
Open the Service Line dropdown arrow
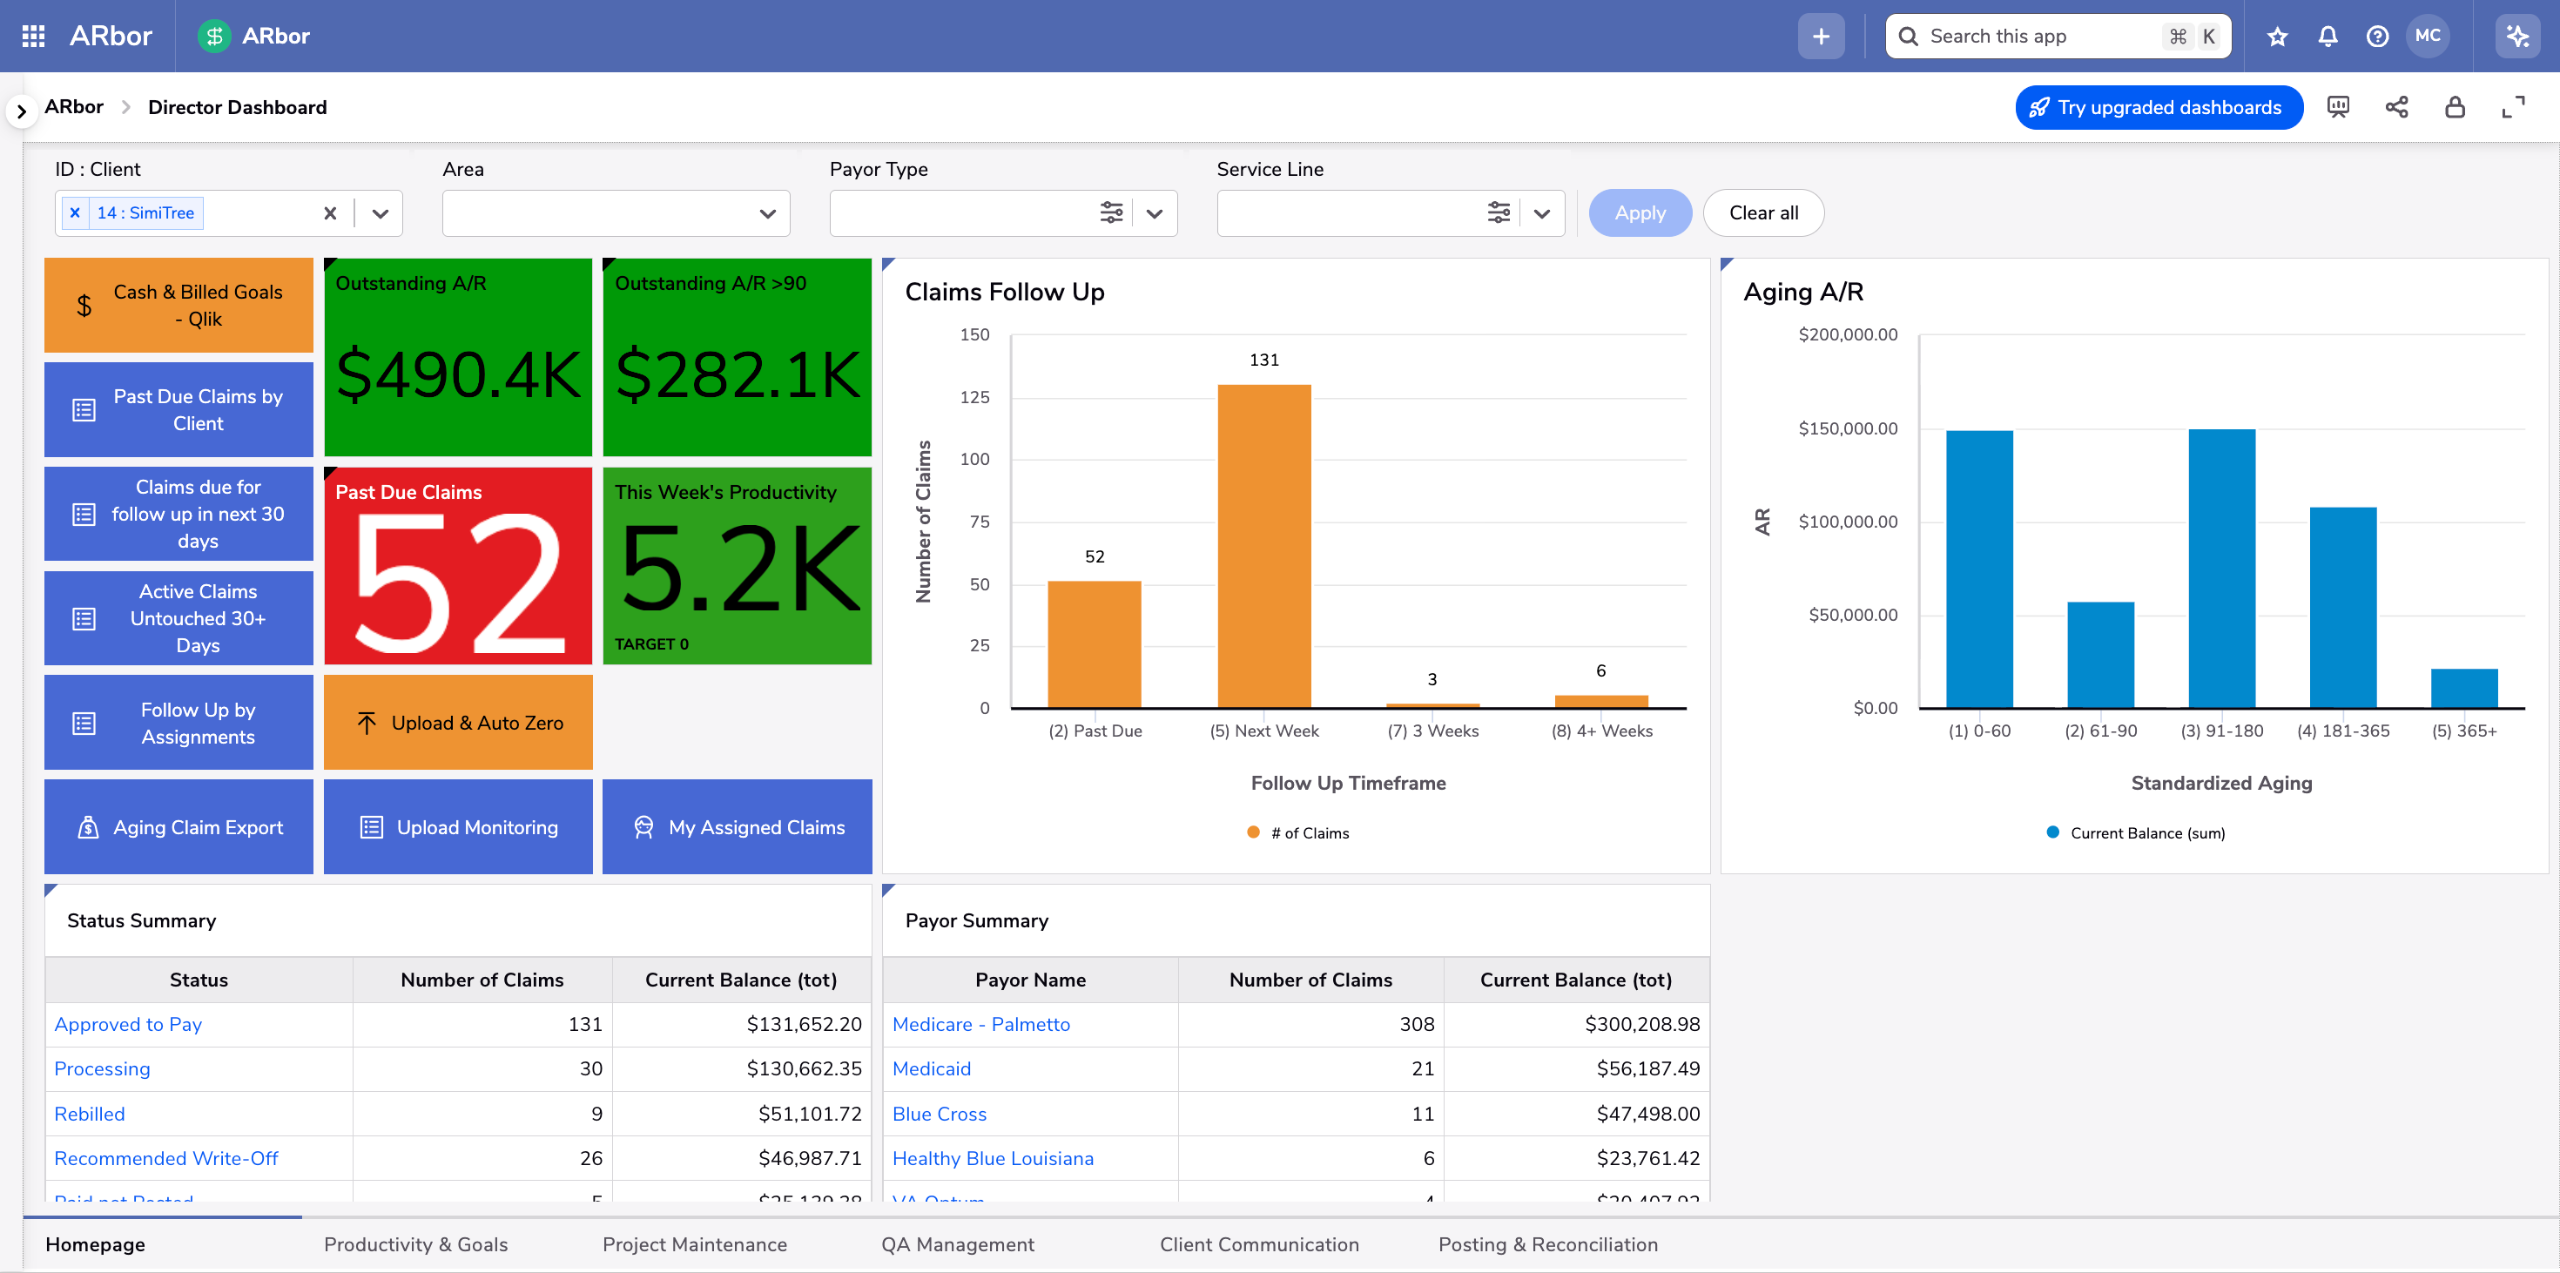point(1541,213)
